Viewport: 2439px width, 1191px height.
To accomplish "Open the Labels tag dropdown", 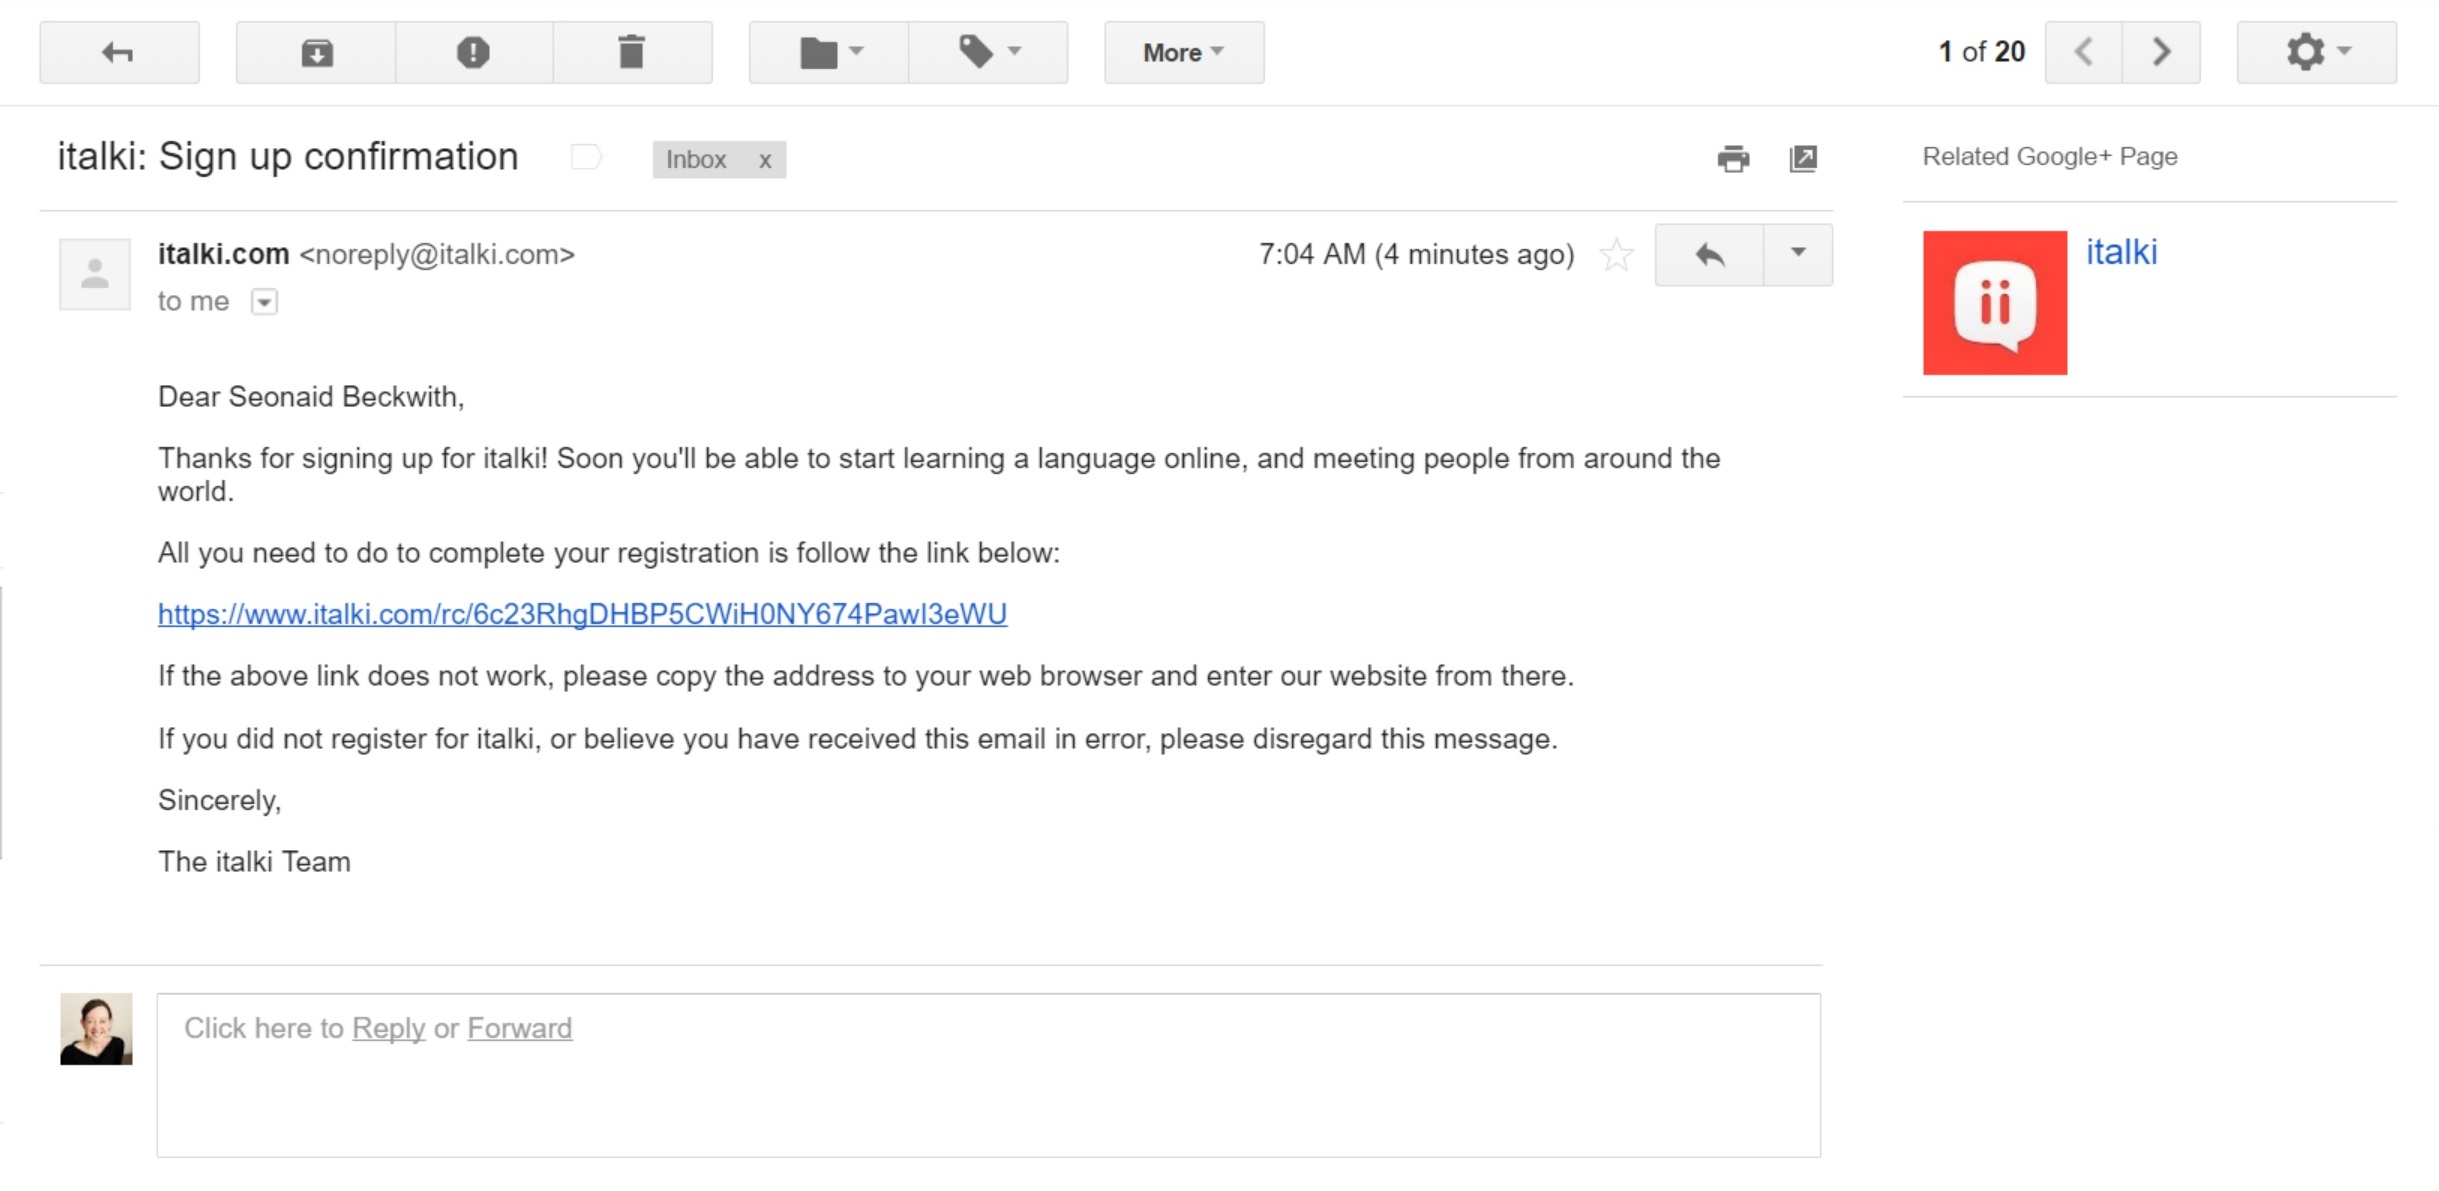I will pos(988,52).
